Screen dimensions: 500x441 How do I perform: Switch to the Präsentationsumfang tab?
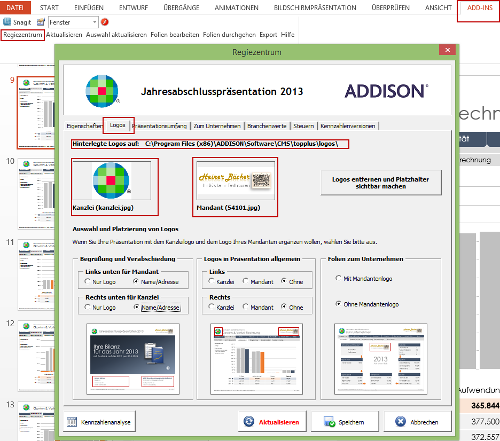(x=160, y=126)
